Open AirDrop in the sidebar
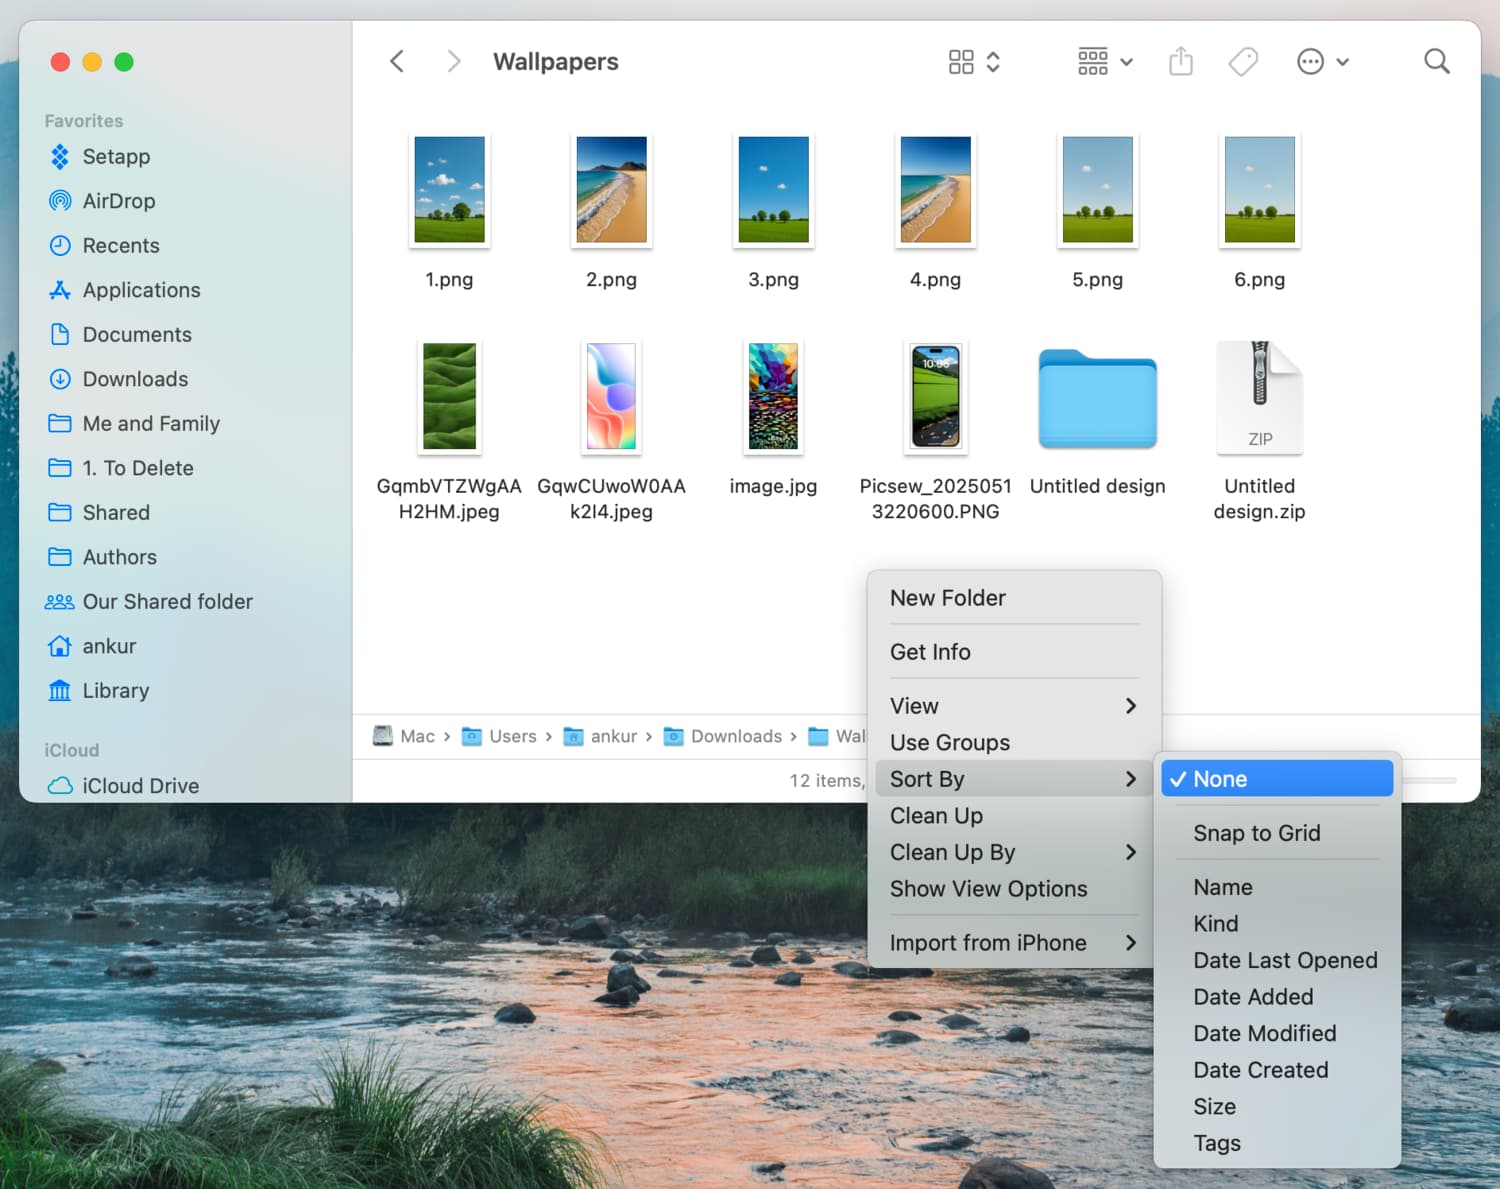 coord(118,201)
